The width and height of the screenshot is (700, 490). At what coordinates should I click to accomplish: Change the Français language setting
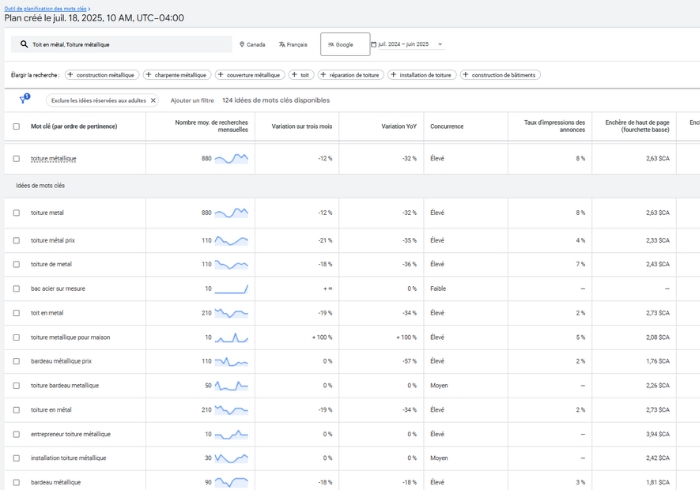coord(293,44)
